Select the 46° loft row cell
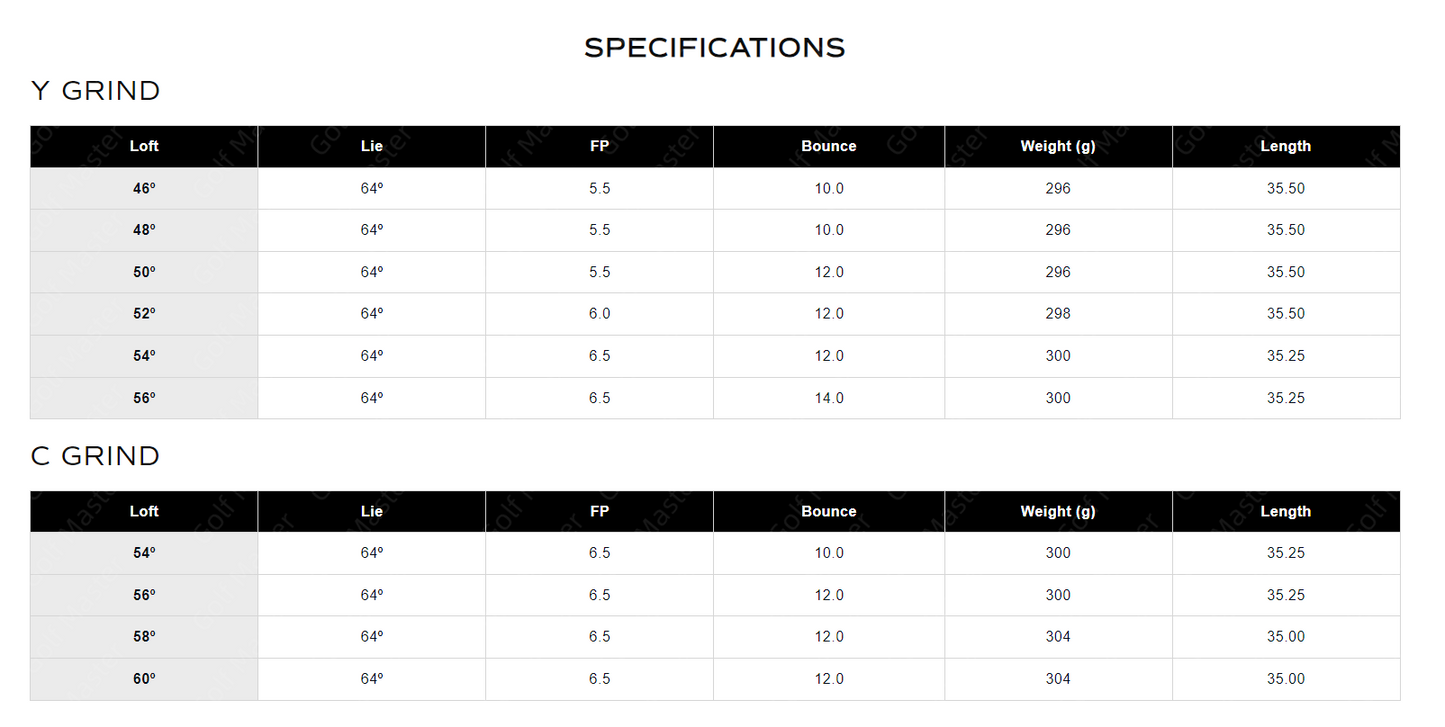 click(144, 188)
